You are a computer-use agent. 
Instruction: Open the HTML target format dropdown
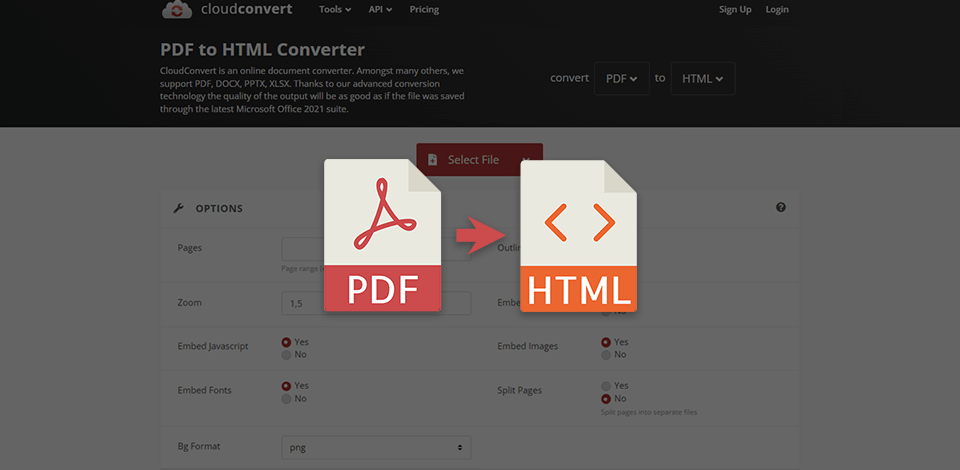702,78
